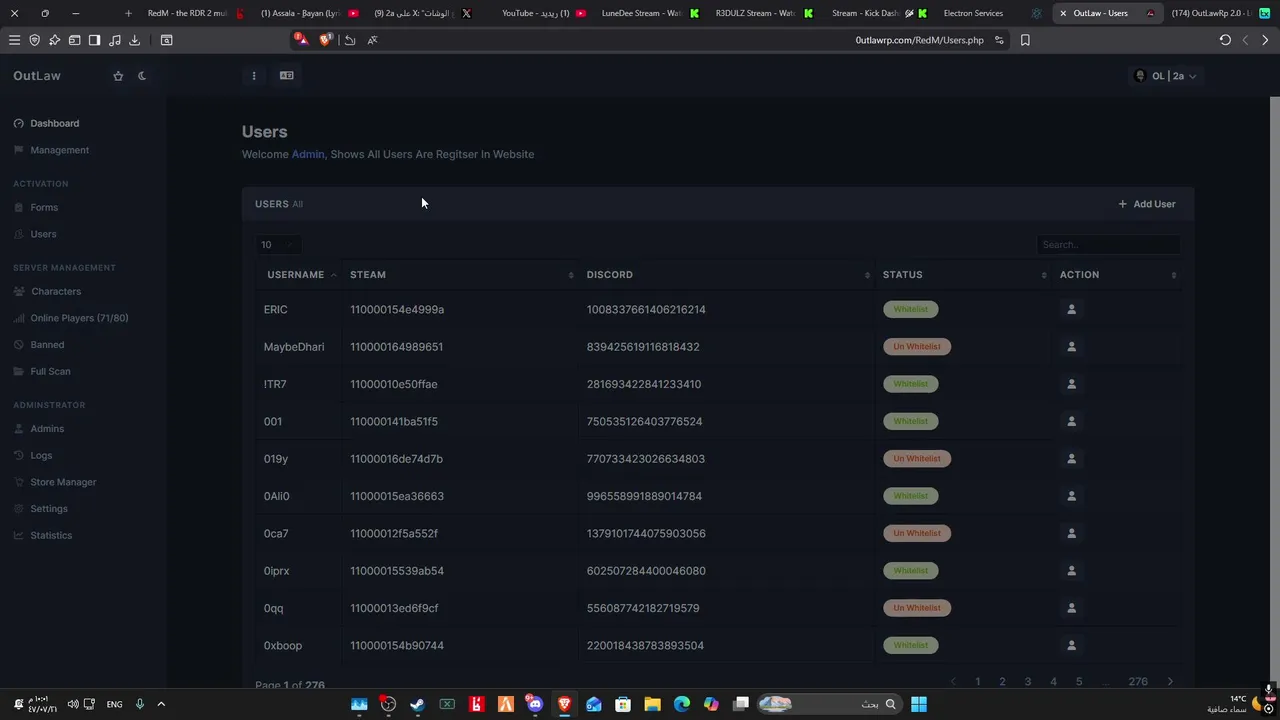The image size is (1280, 720).
Task: Open Users in sidebar
Action: coord(36,234)
